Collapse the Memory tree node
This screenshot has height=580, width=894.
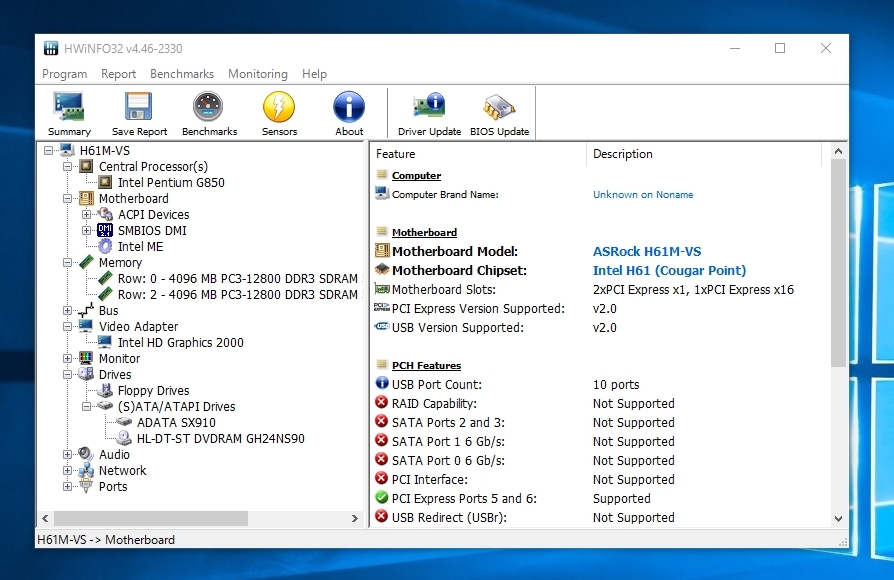coord(67,262)
